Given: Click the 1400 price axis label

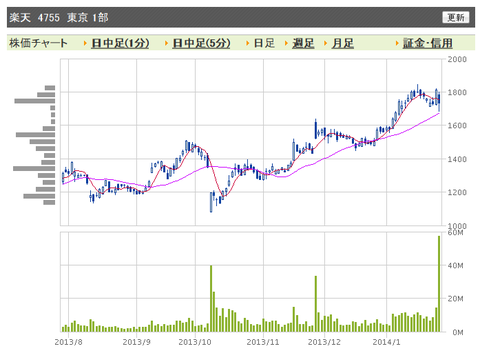Looking at the screenshot, I should point(457,159).
